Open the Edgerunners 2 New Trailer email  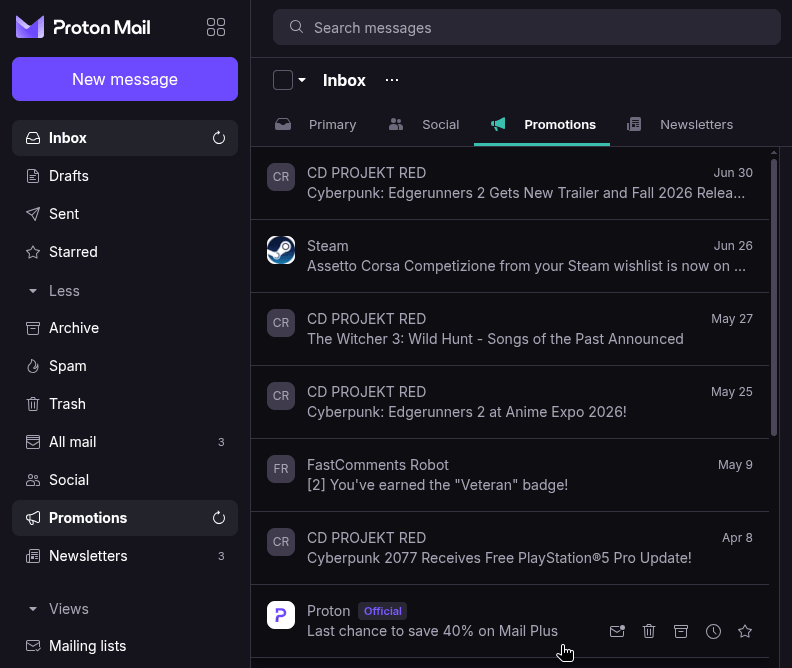510,183
